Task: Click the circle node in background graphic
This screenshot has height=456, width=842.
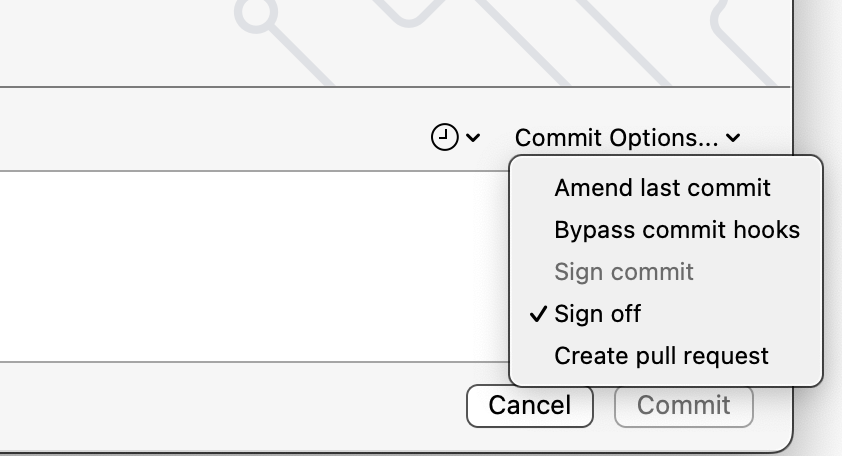Action: point(258,14)
